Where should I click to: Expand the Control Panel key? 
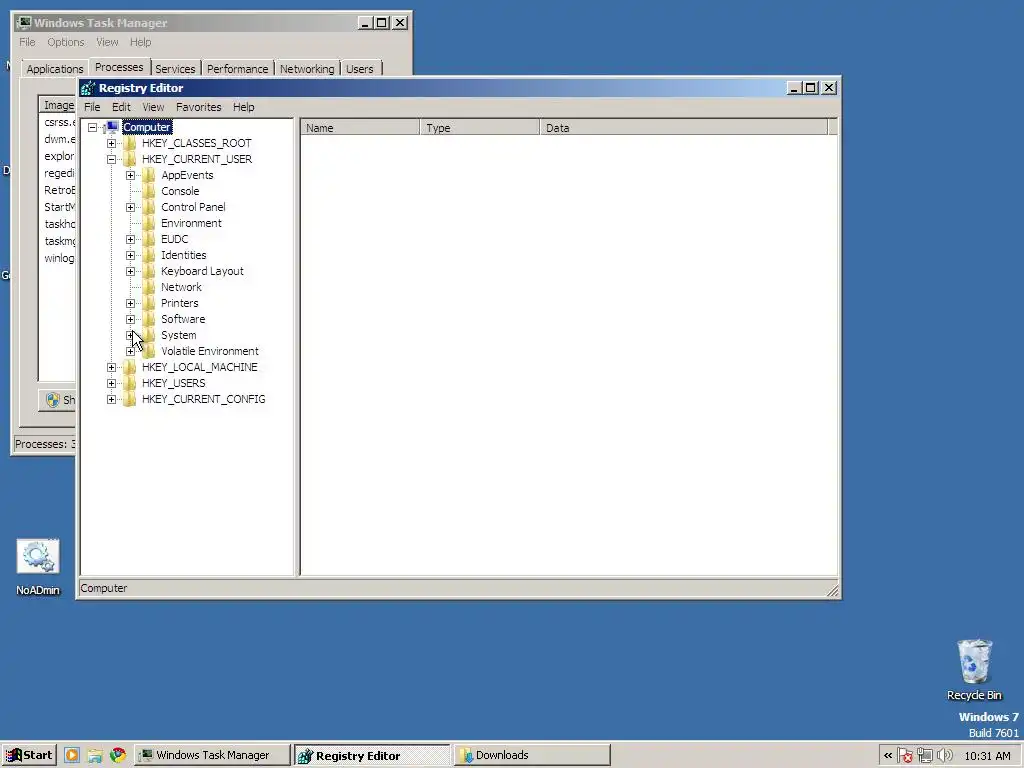(131, 207)
